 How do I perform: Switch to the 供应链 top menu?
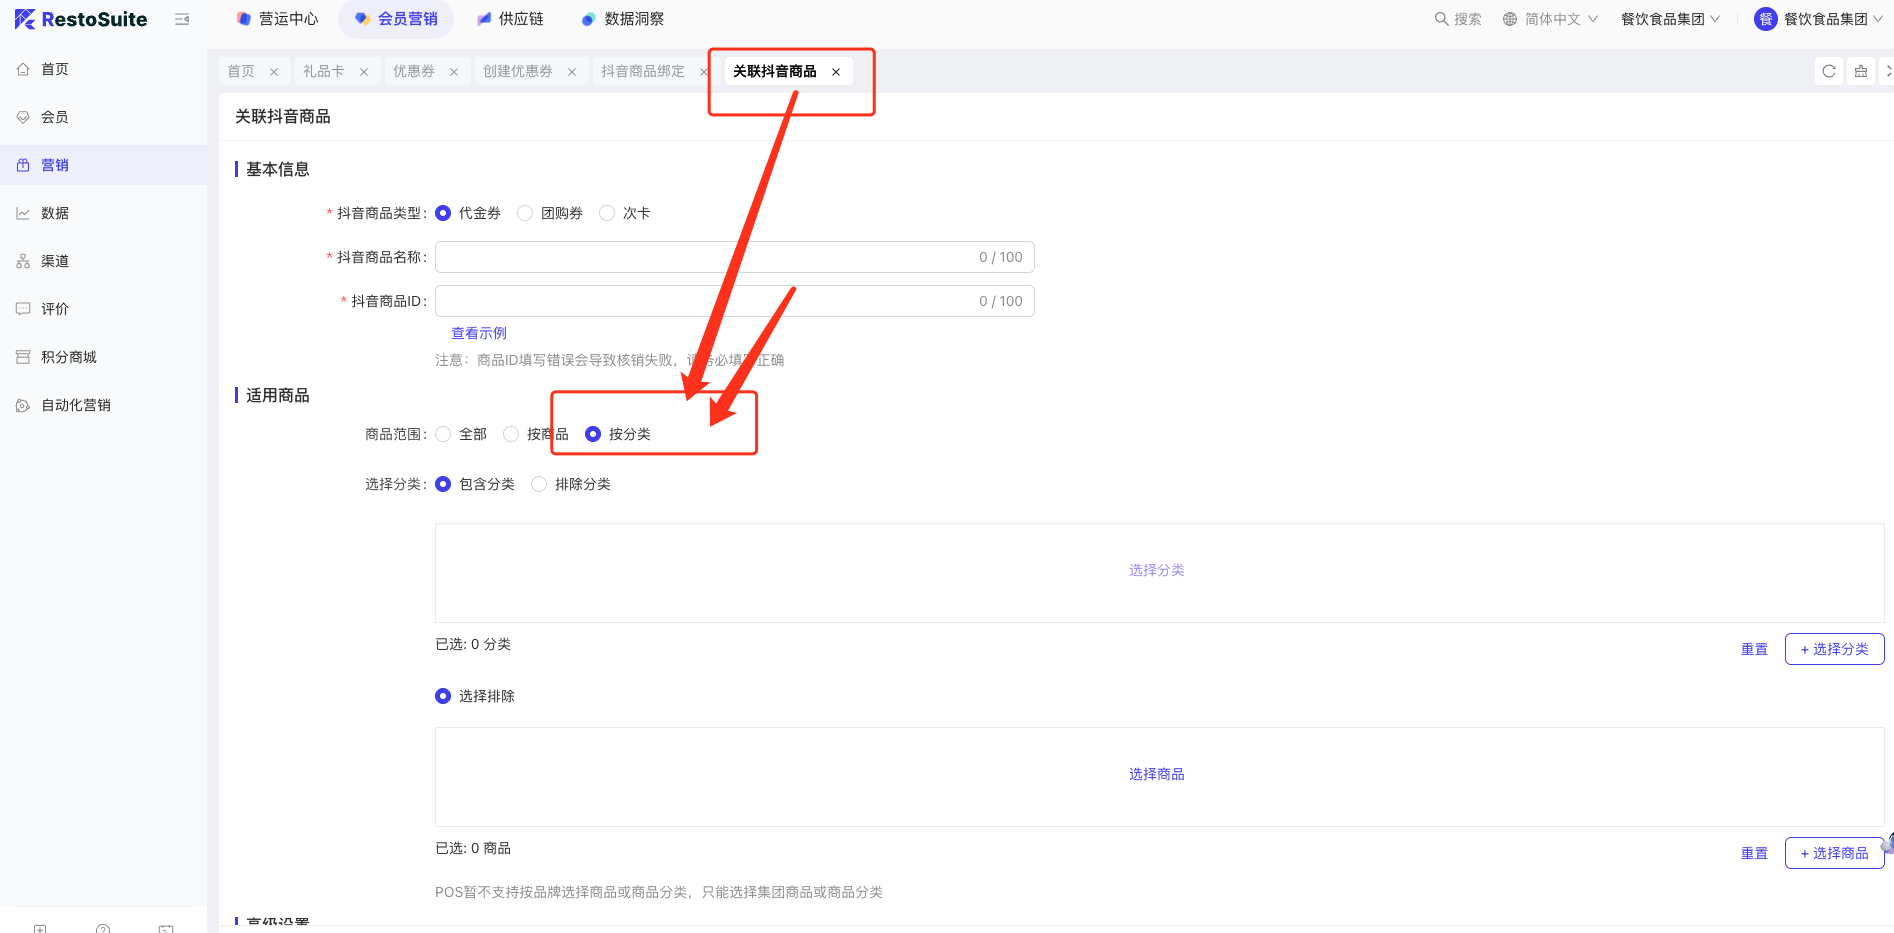(x=510, y=19)
